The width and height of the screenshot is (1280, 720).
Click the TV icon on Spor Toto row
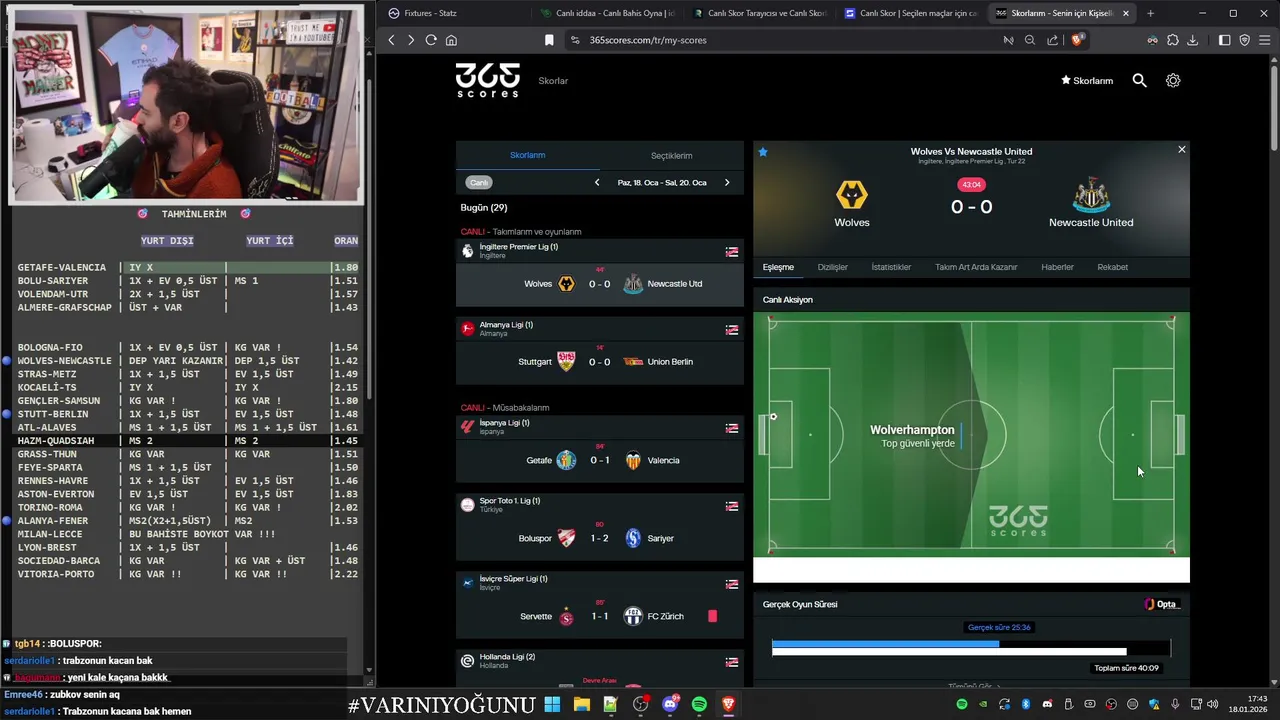point(732,506)
